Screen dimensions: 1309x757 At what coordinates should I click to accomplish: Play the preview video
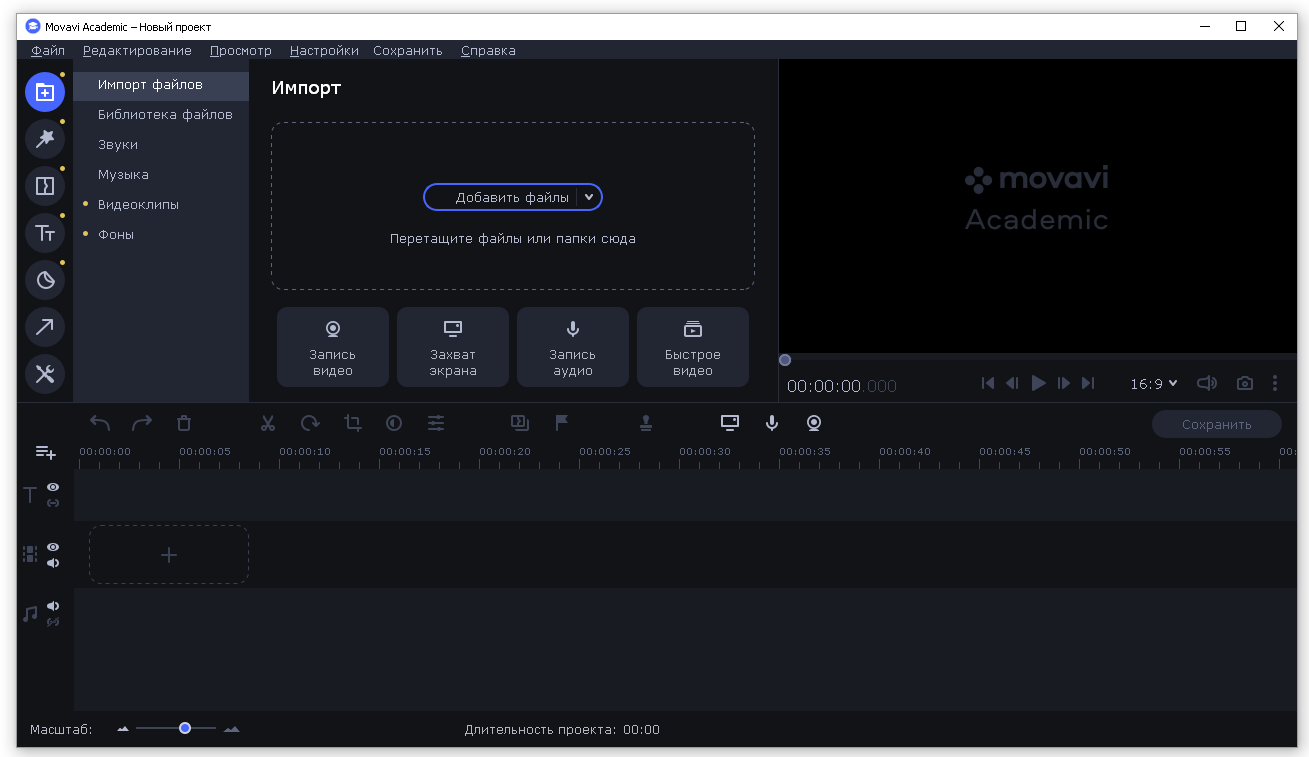tap(1038, 383)
